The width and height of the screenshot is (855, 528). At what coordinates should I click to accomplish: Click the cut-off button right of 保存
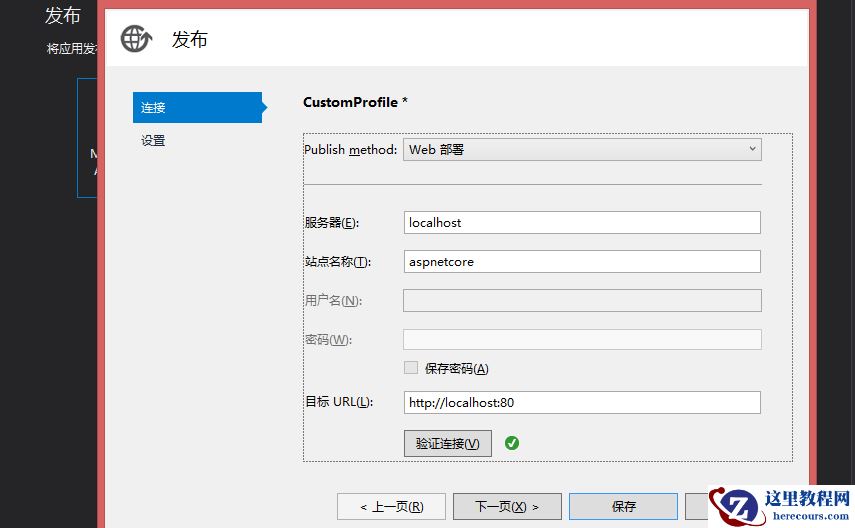click(697, 506)
